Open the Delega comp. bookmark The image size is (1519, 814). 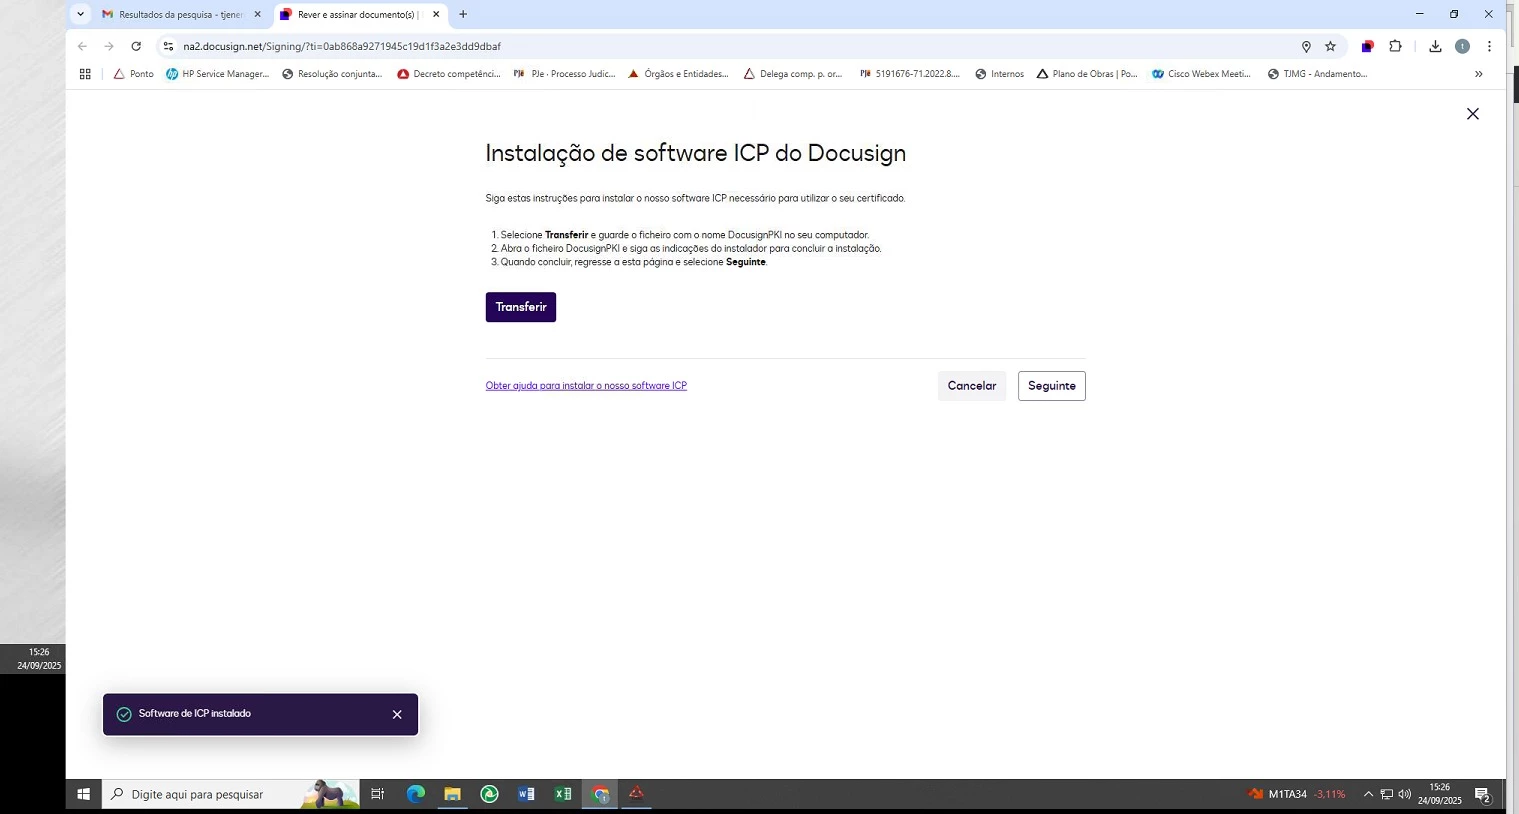(x=793, y=74)
